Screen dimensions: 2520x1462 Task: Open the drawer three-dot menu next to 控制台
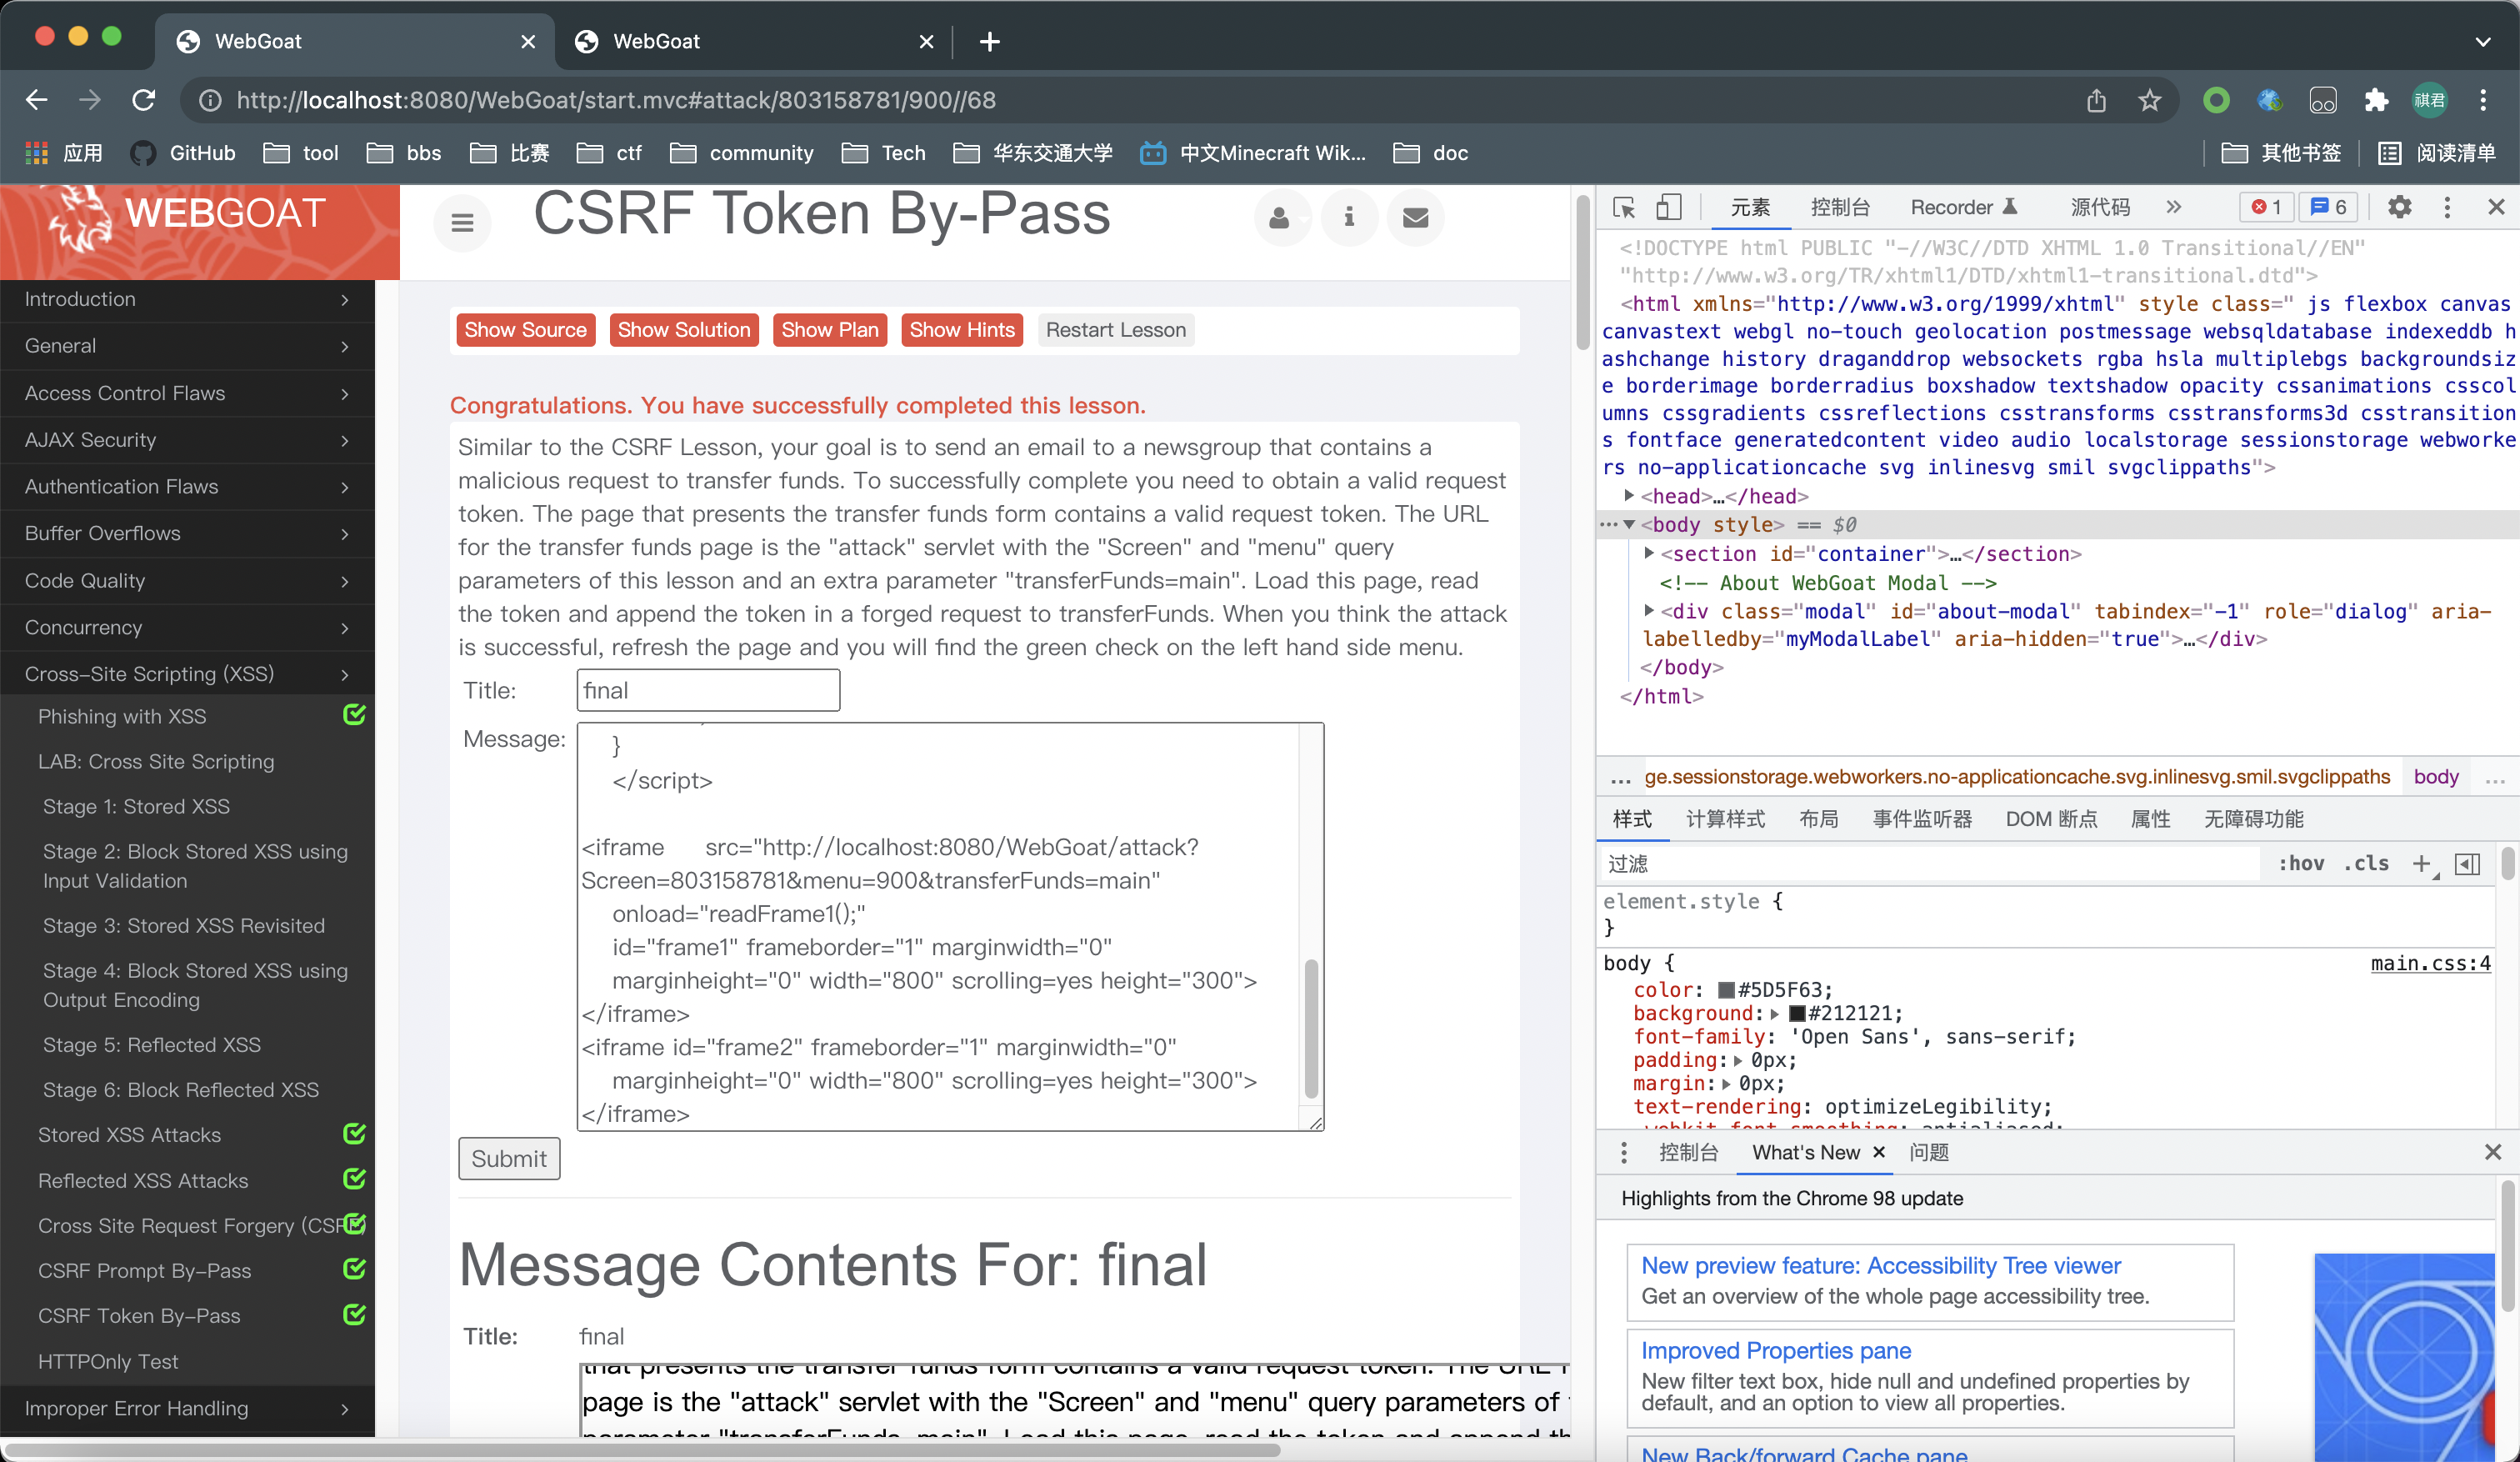pos(1624,1152)
